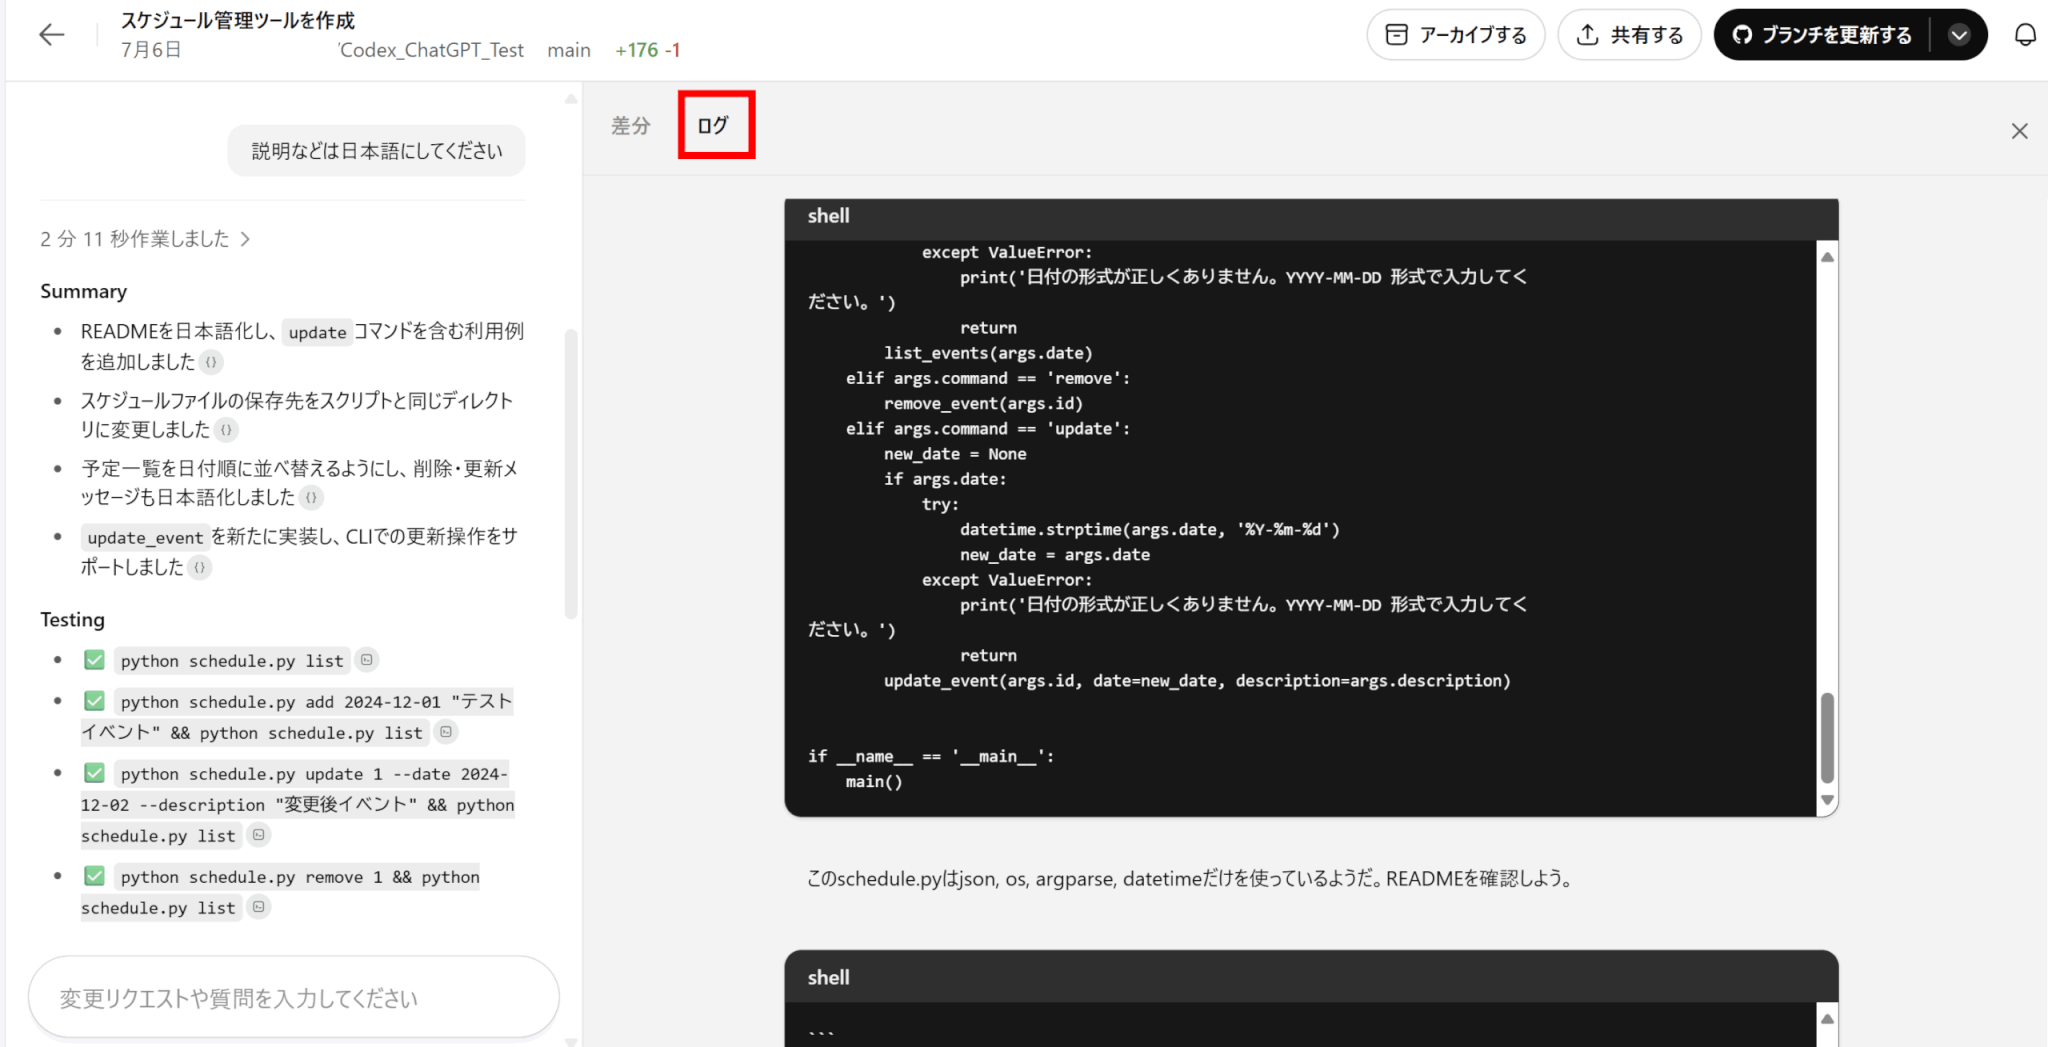Click the ブランチを更新する button
Image resolution: width=2048 pixels, height=1047 pixels.
pos(1822,35)
